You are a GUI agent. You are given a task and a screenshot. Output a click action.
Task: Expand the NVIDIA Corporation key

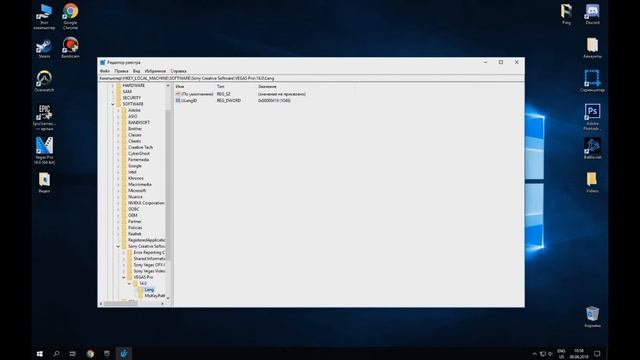point(118,203)
